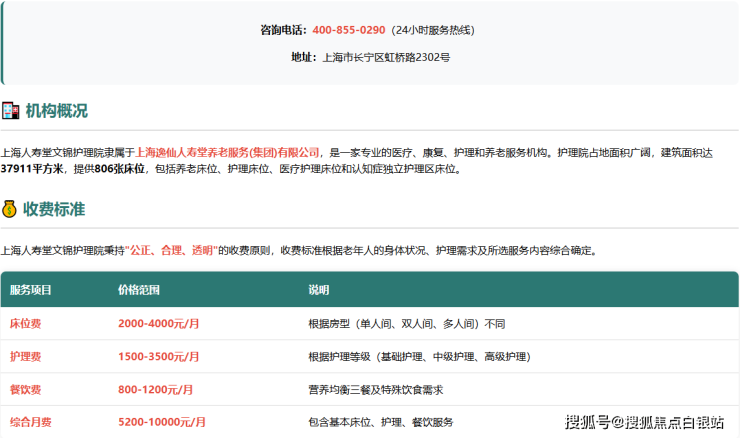Open the 上海逸仙人寿堂养老服务(集团)有限公司 red link

tap(228, 153)
